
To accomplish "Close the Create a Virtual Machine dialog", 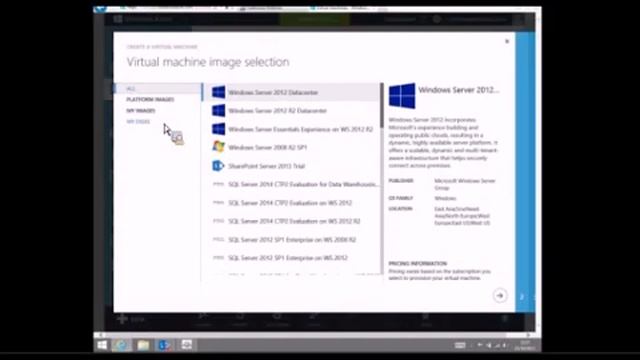I will point(507,41).
